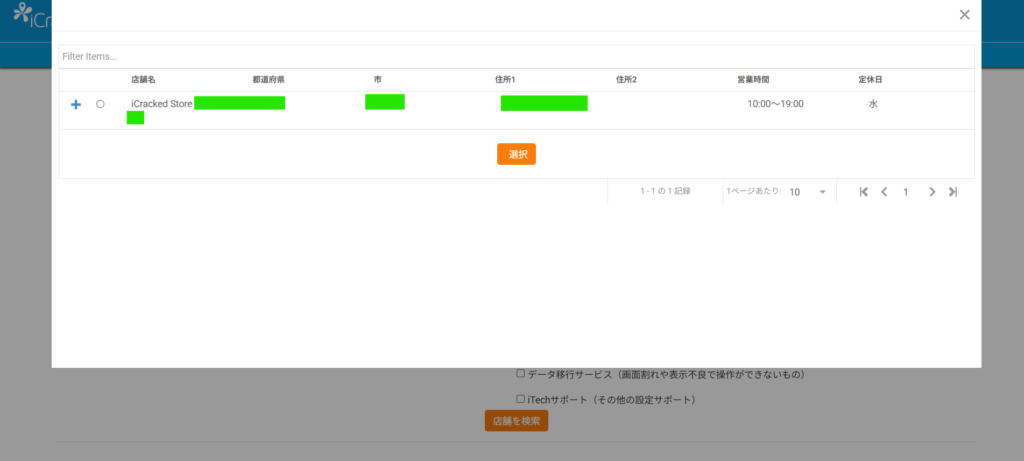
Task: Check the データ移行サービス checkbox
Action: (520, 374)
